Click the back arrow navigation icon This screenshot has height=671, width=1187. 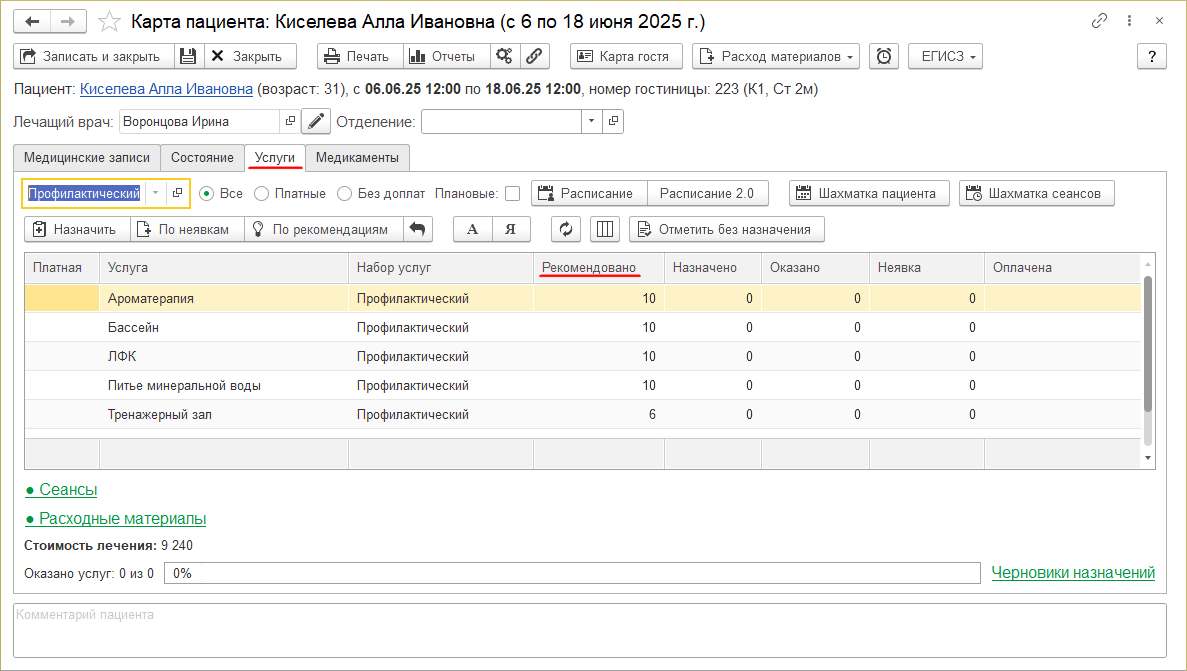(32, 21)
